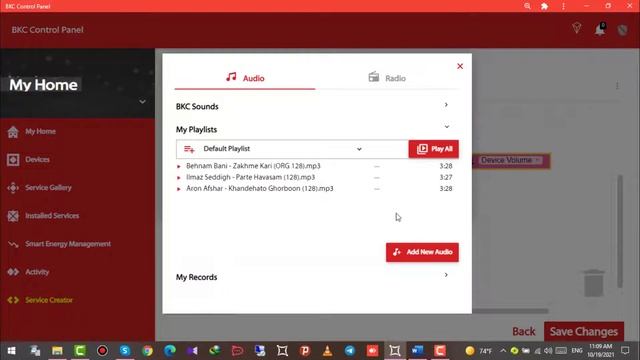Viewport: 640px width, 360px height.
Task: Expand the My Home header chevron
Action: point(142,101)
